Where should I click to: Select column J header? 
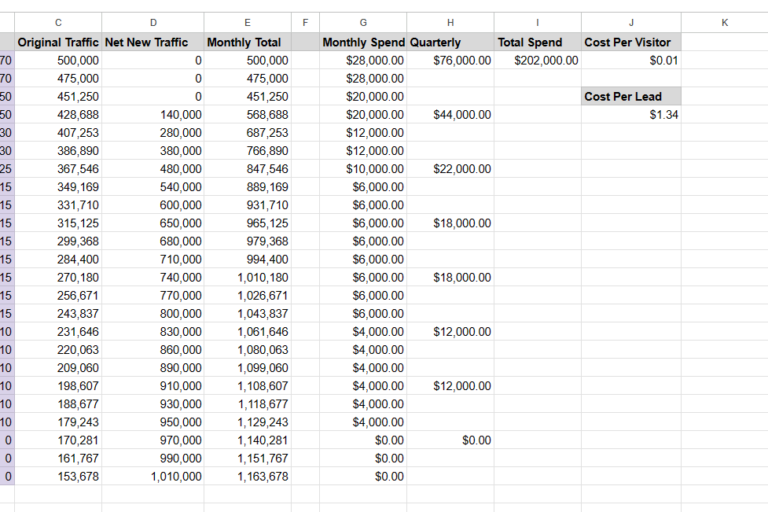tap(631, 22)
